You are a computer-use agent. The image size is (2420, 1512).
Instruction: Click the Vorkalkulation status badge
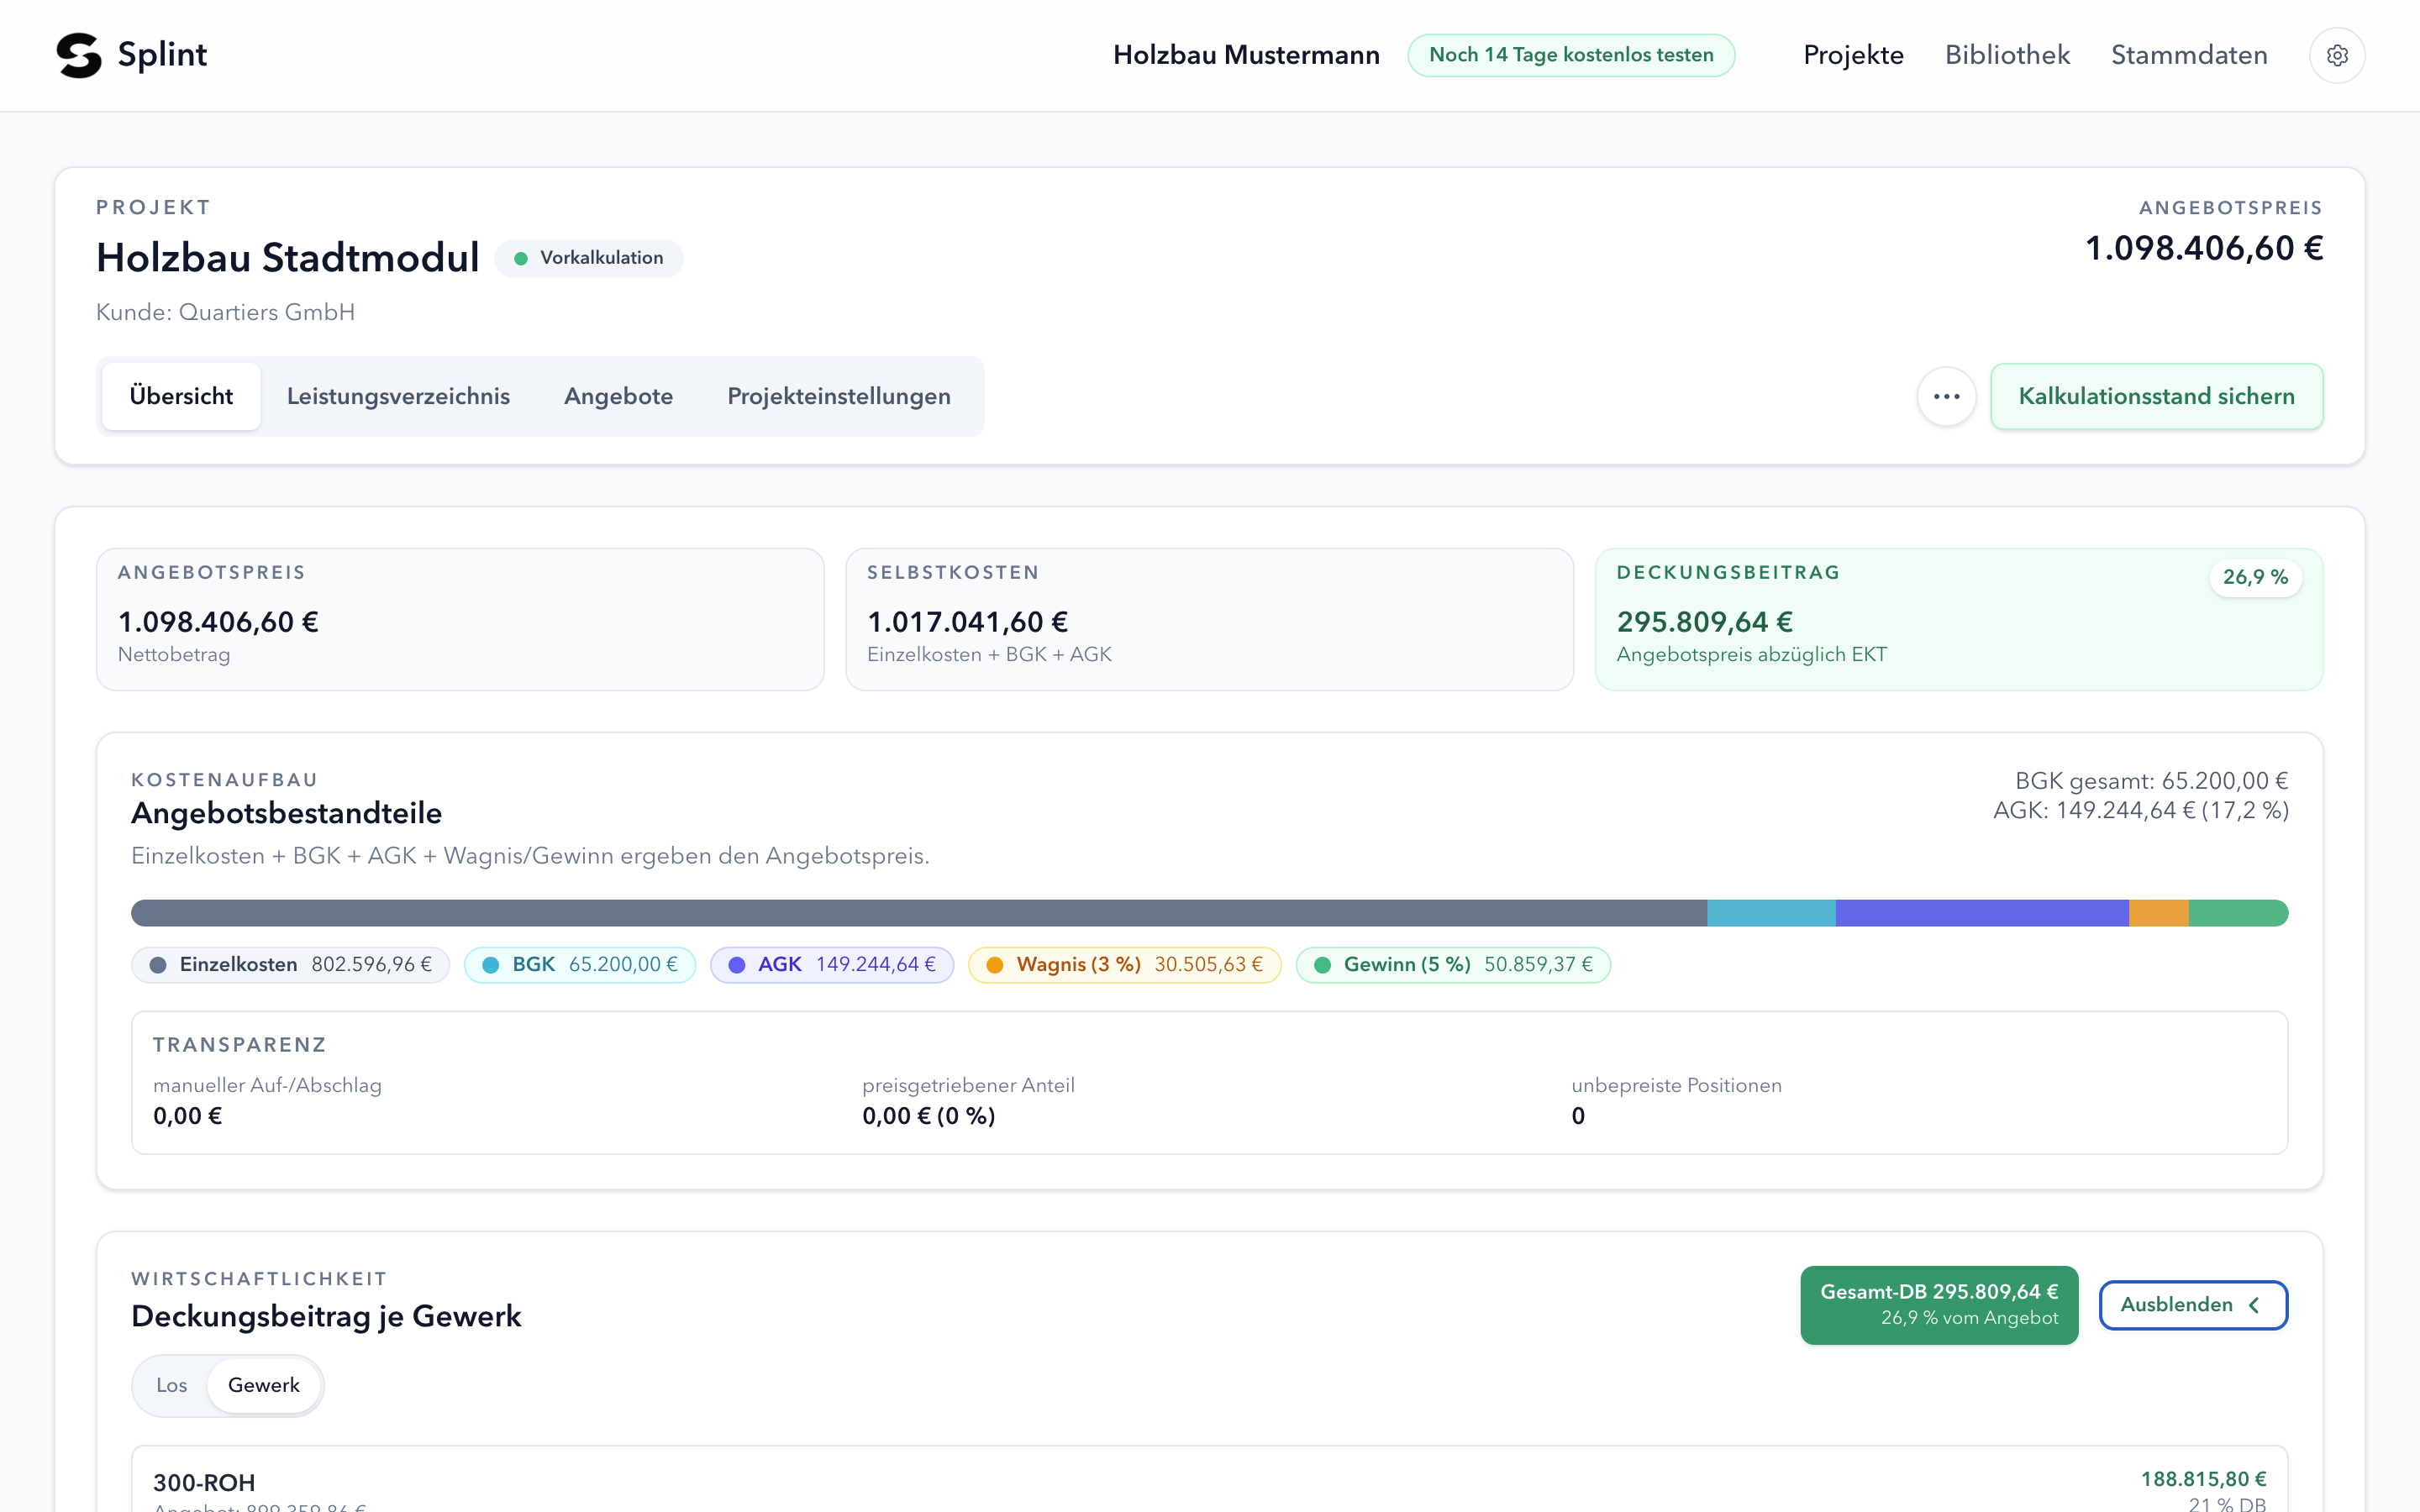point(589,258)
